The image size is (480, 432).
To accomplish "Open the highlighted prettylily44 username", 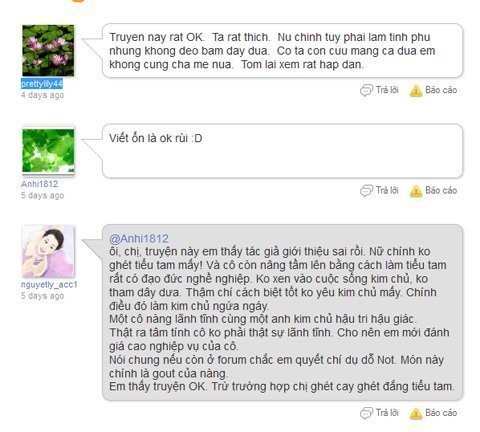I will click(x=42, y=84).
